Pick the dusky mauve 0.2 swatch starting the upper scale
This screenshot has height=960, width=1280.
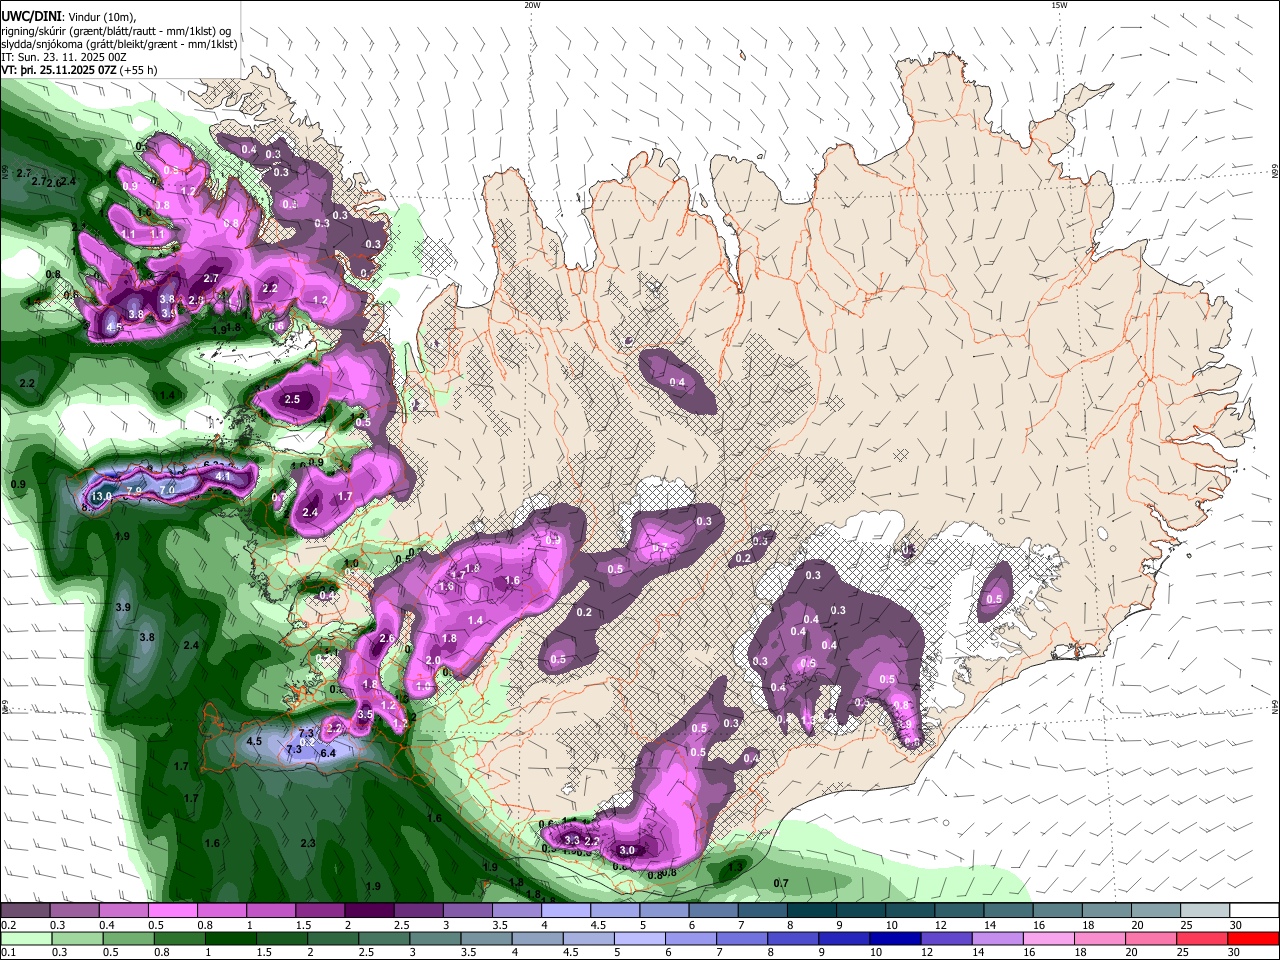pos(25,910)
